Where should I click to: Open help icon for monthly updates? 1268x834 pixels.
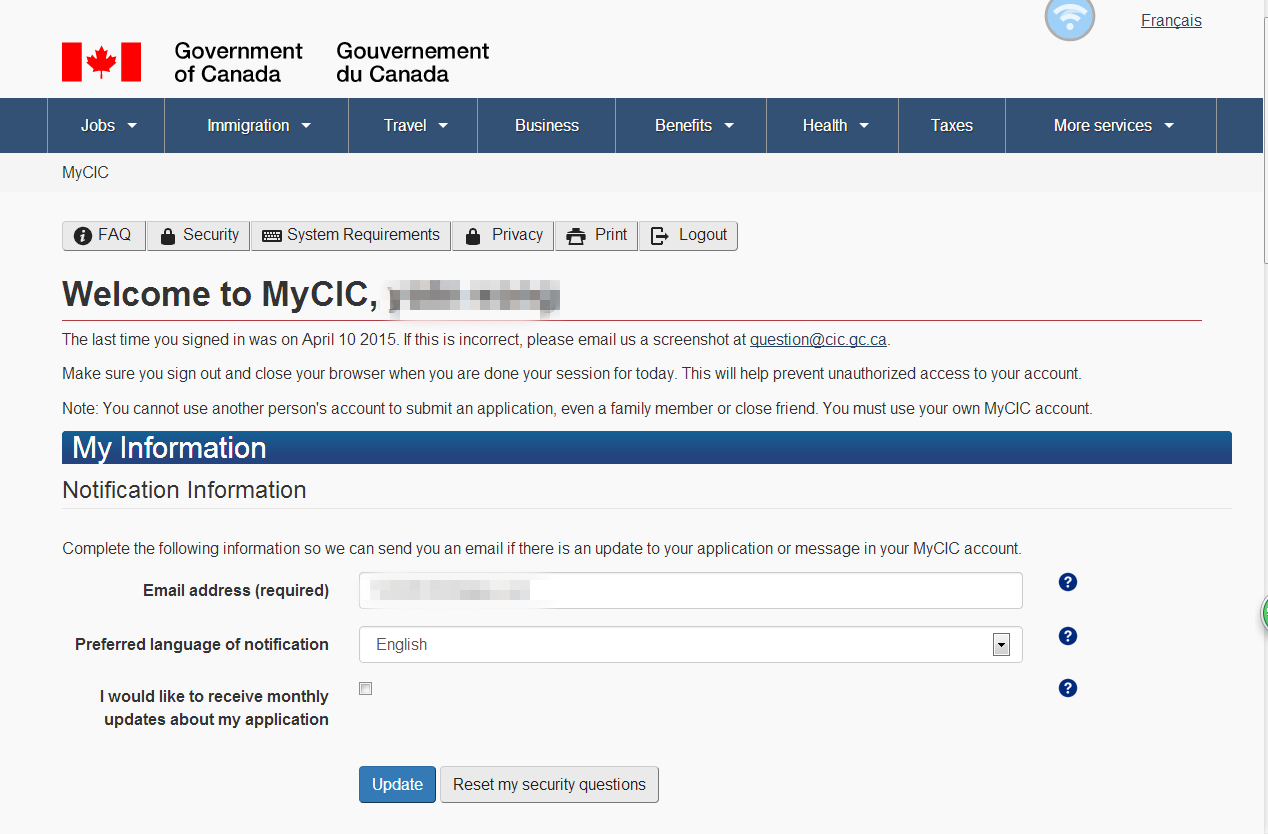[1068, 688]
